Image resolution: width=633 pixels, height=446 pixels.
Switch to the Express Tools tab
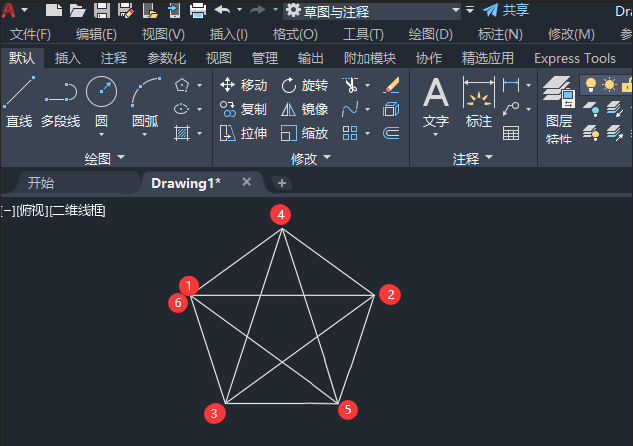tap(575, 58)
